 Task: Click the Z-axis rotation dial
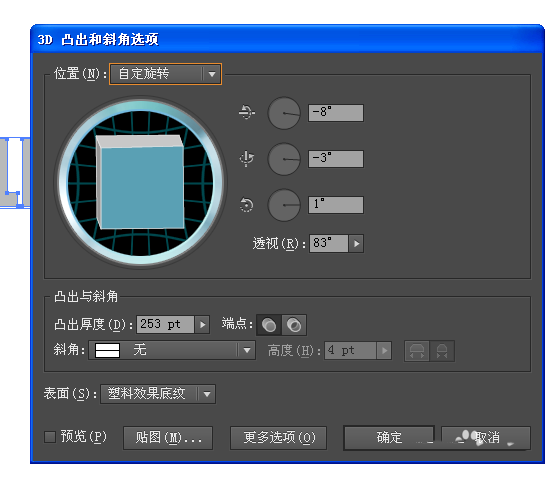tap(284, 205)
